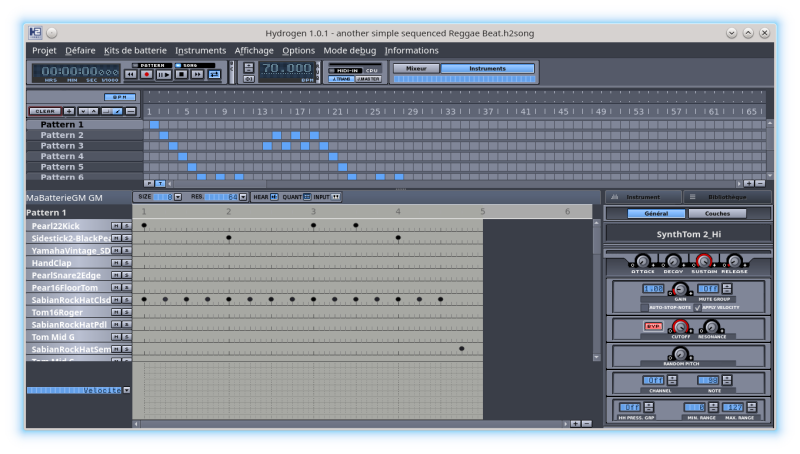Click the P button below pattern list
This screenshot has width=800, height=454.
149,183
